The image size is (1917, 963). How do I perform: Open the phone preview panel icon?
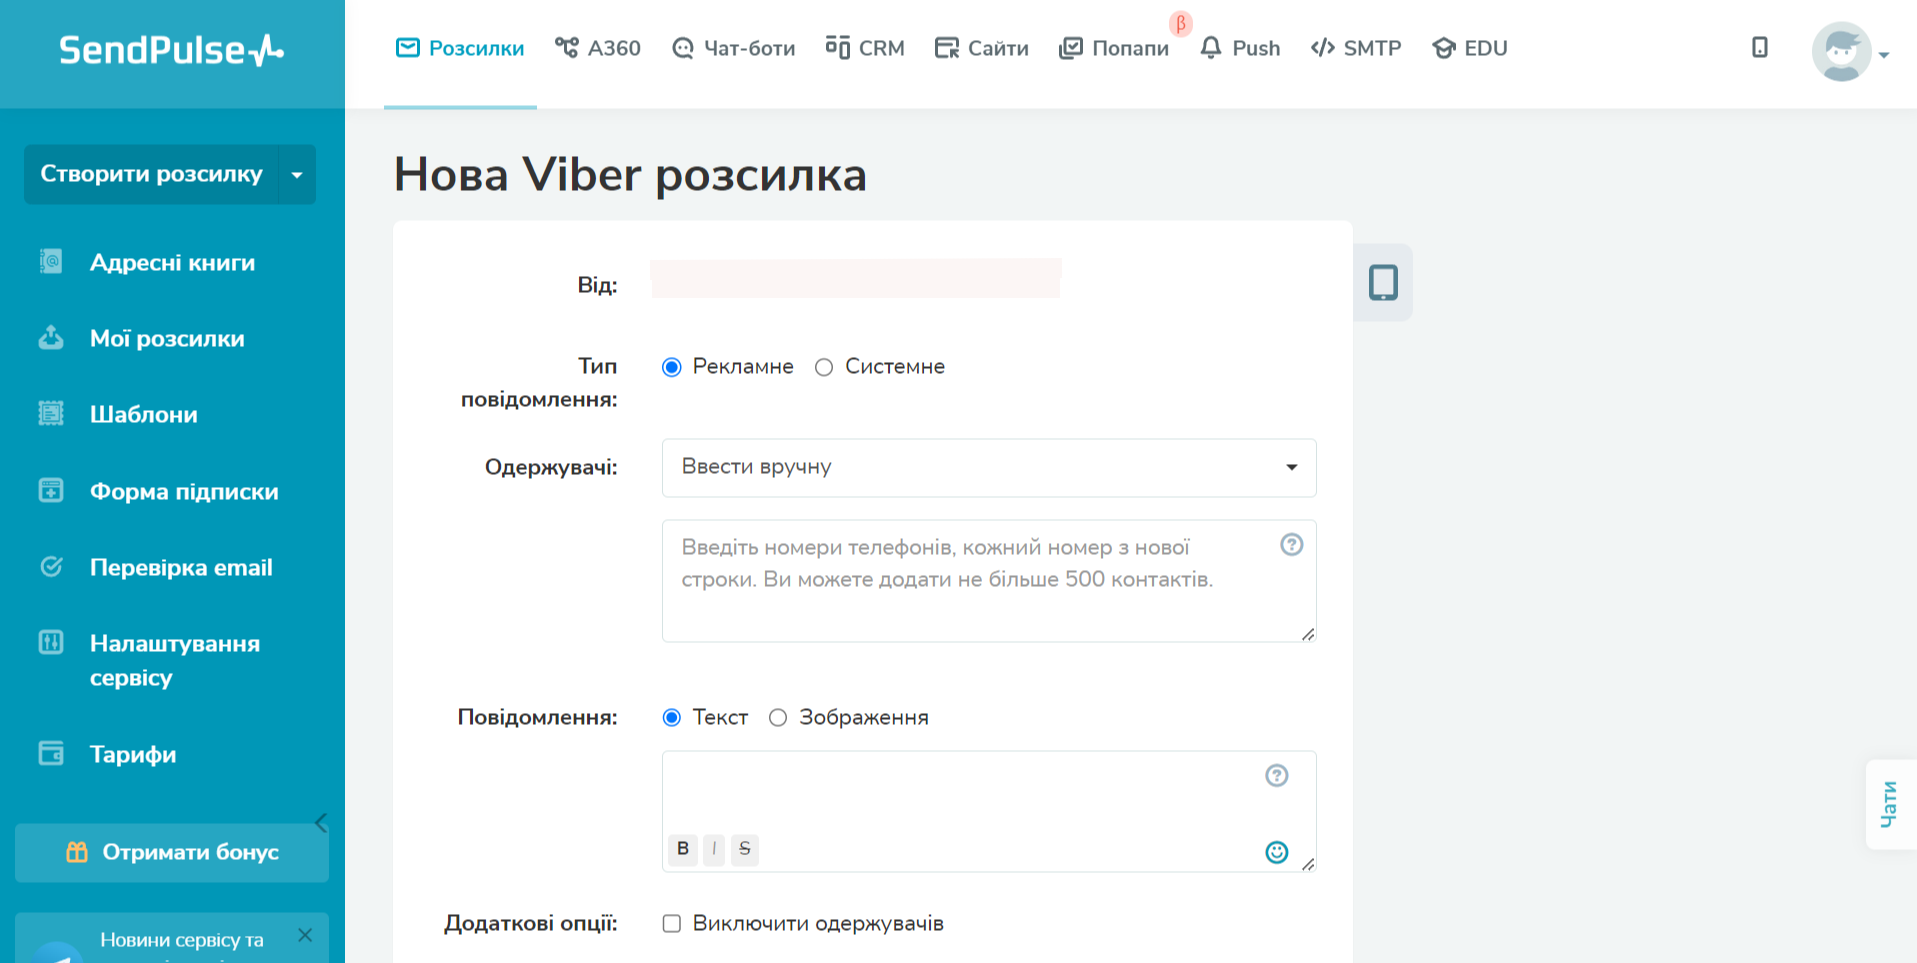[1383, 282]
